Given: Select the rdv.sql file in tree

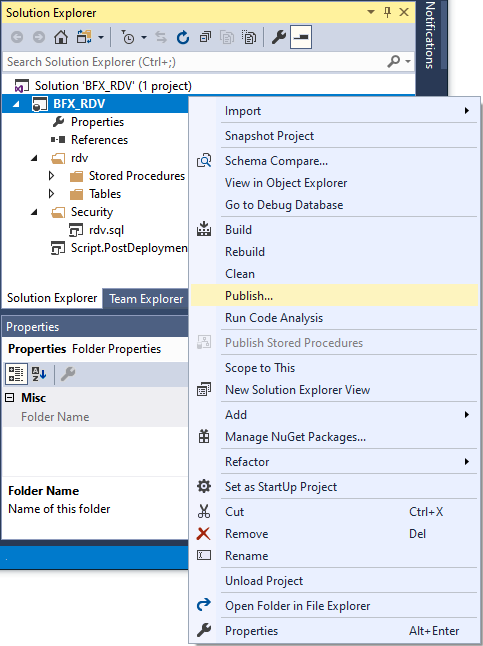Looking at the screenshot, I should 106,230.
